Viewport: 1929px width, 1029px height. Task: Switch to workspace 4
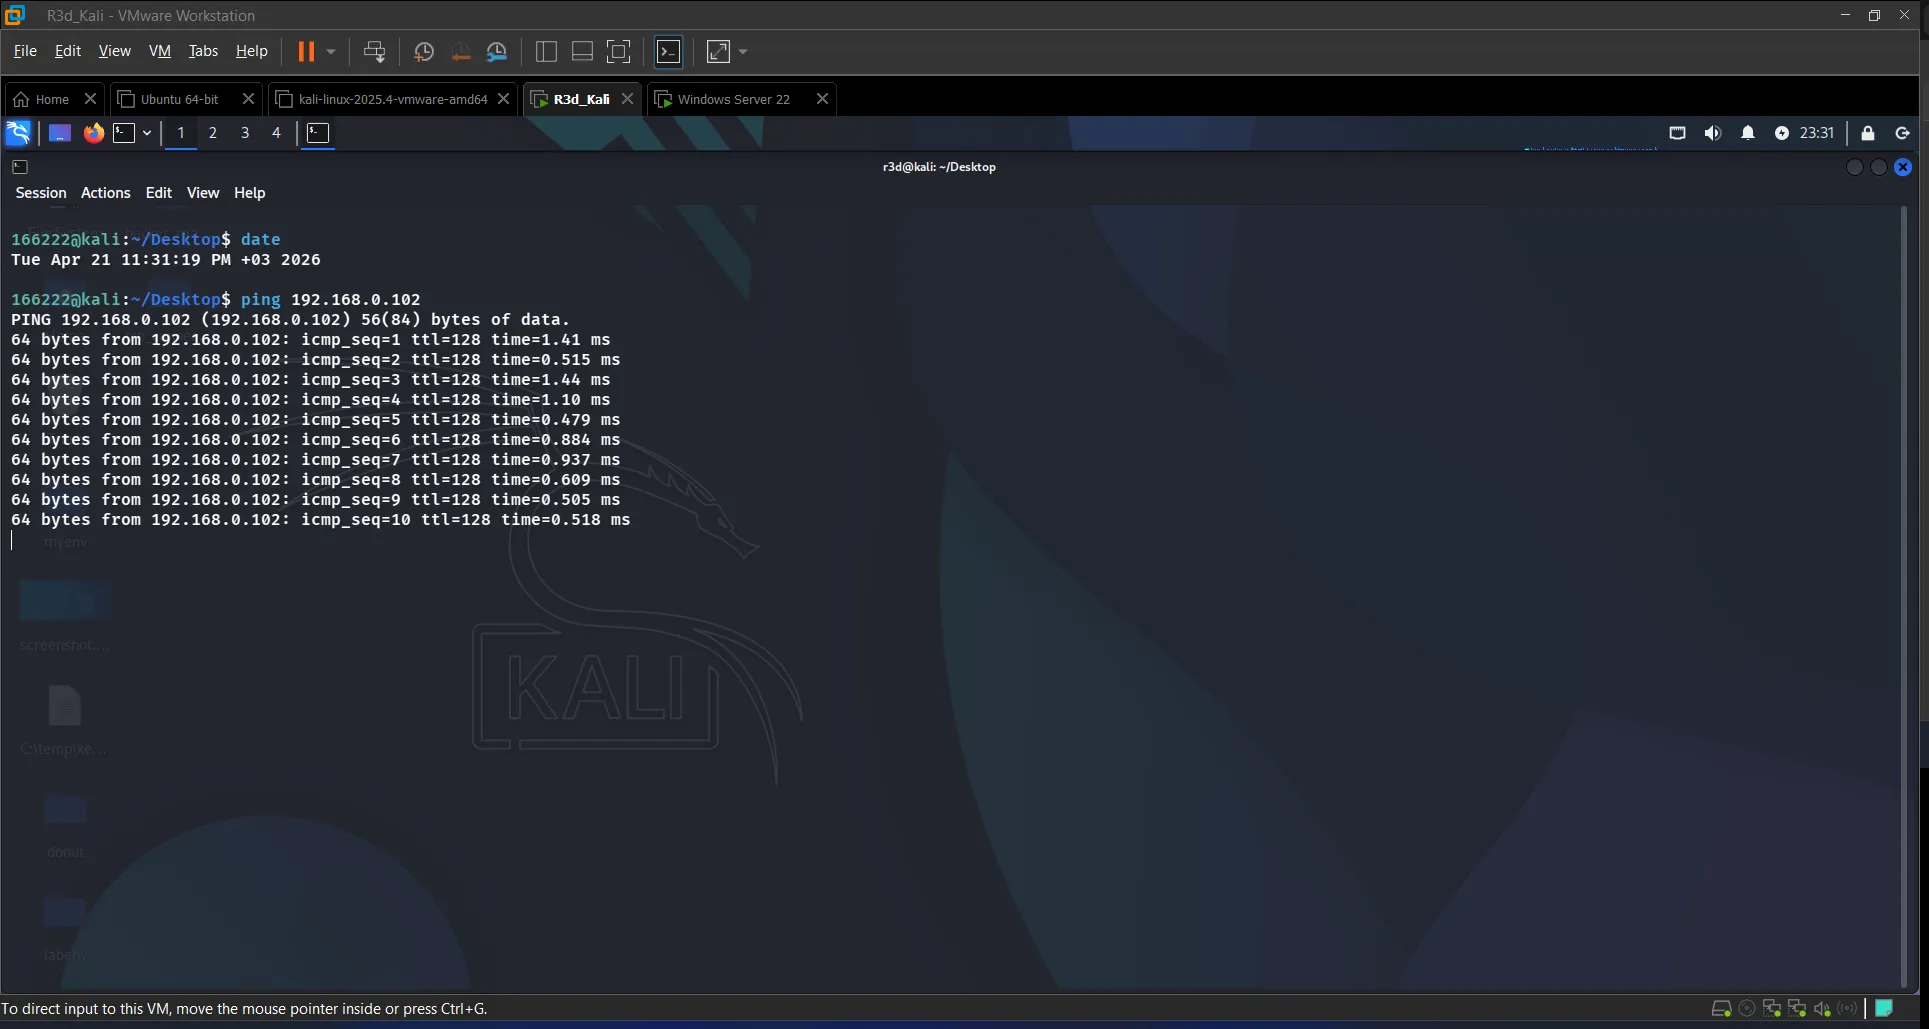coord(277,133)
